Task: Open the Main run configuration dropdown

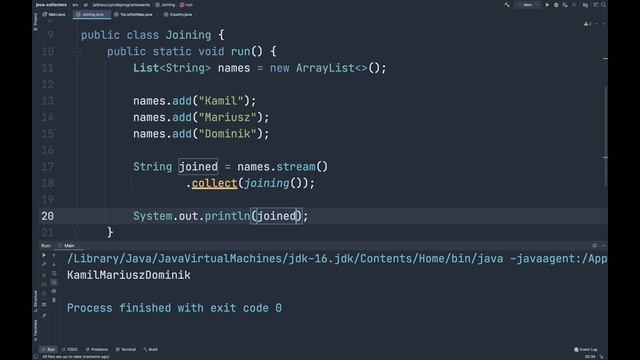Action: (x=528, y=5)
